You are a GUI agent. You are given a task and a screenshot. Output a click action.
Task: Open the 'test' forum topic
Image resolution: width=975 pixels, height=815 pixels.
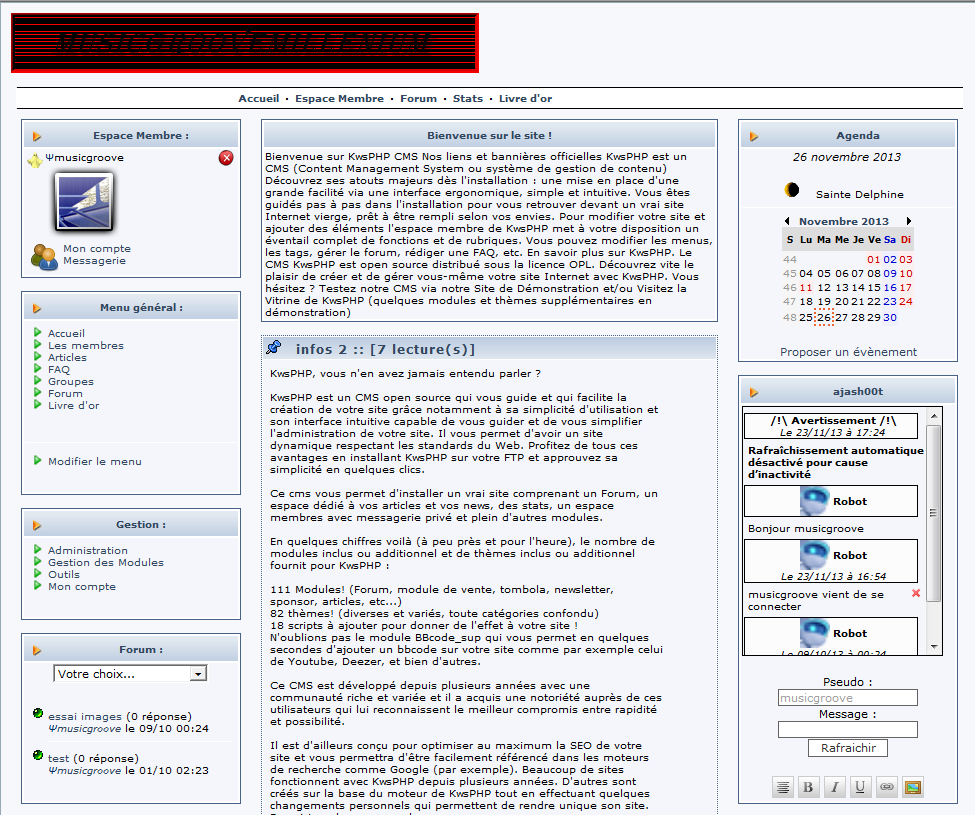58,758
